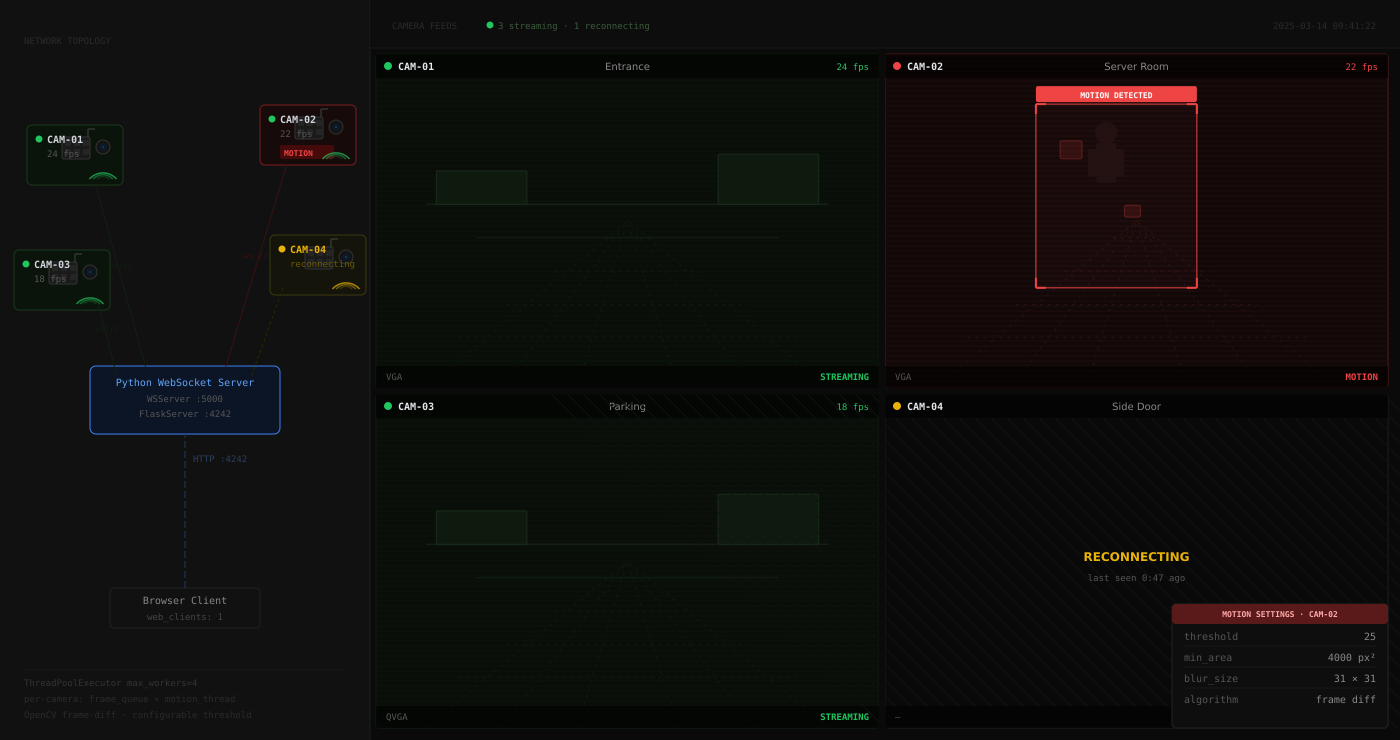Click the min_area value 4000 px²
Screen dimensions: 1400x740
pos(1351,658)
